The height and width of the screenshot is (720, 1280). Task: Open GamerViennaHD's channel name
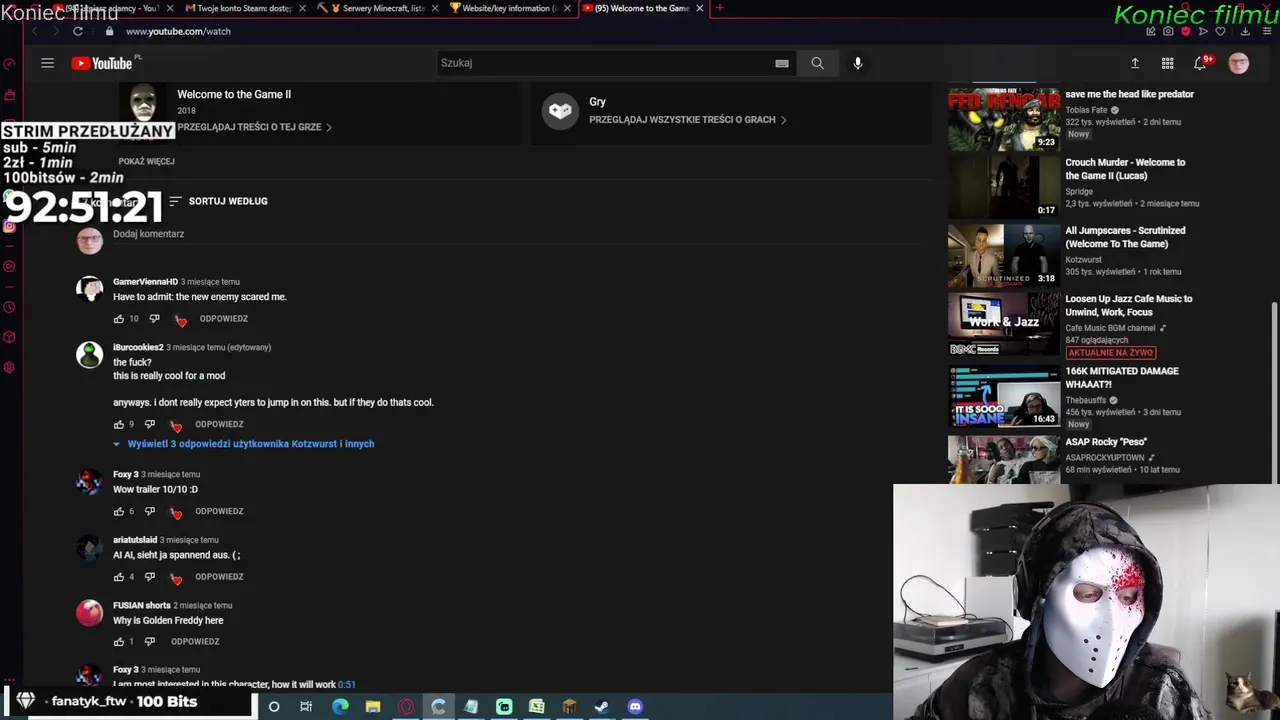tap(145, 282)
